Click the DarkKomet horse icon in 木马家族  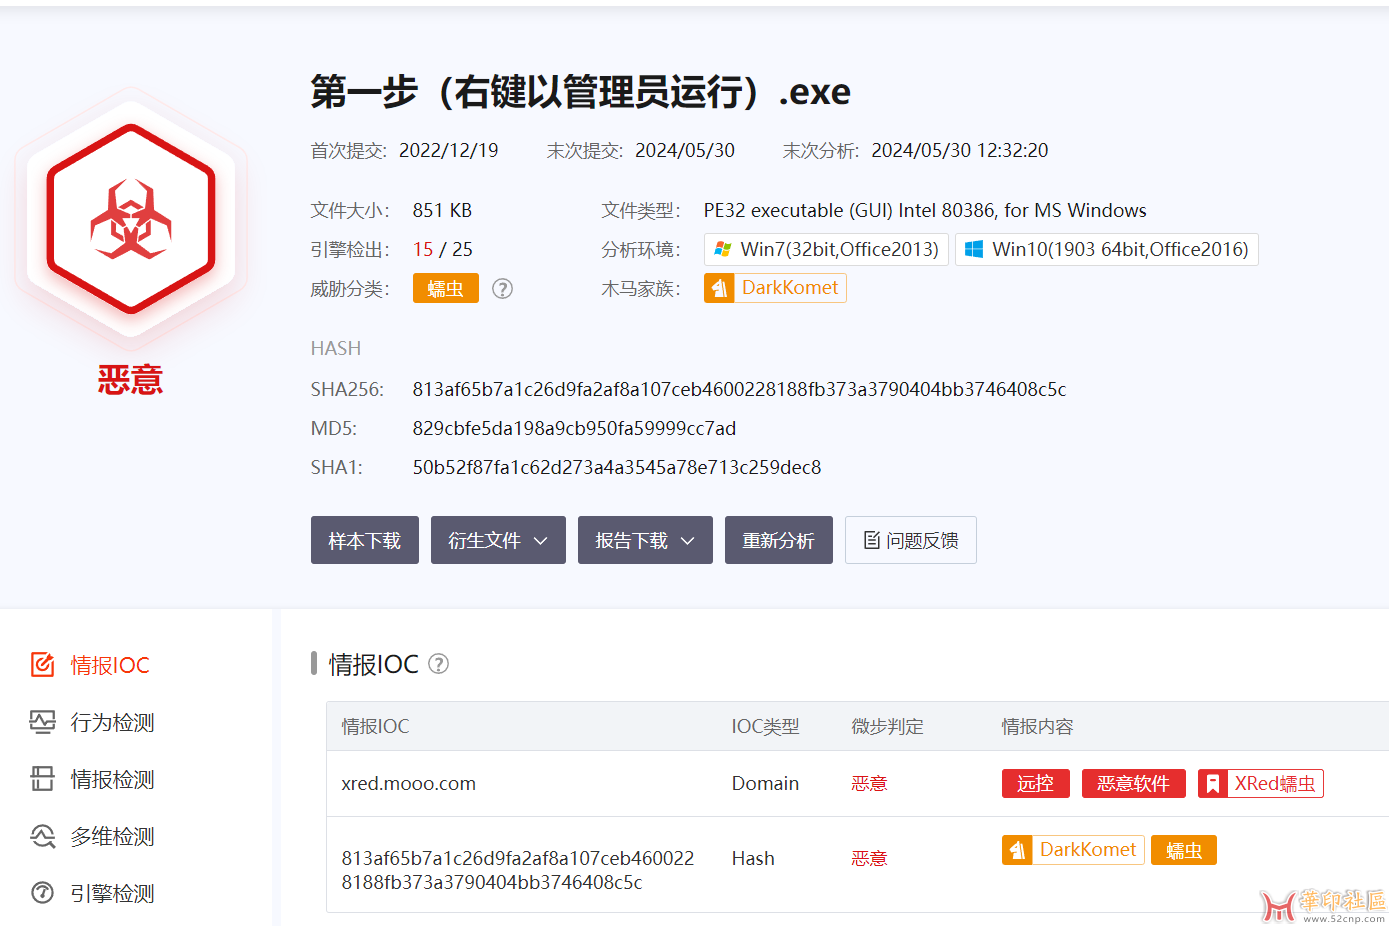point(719,288)
